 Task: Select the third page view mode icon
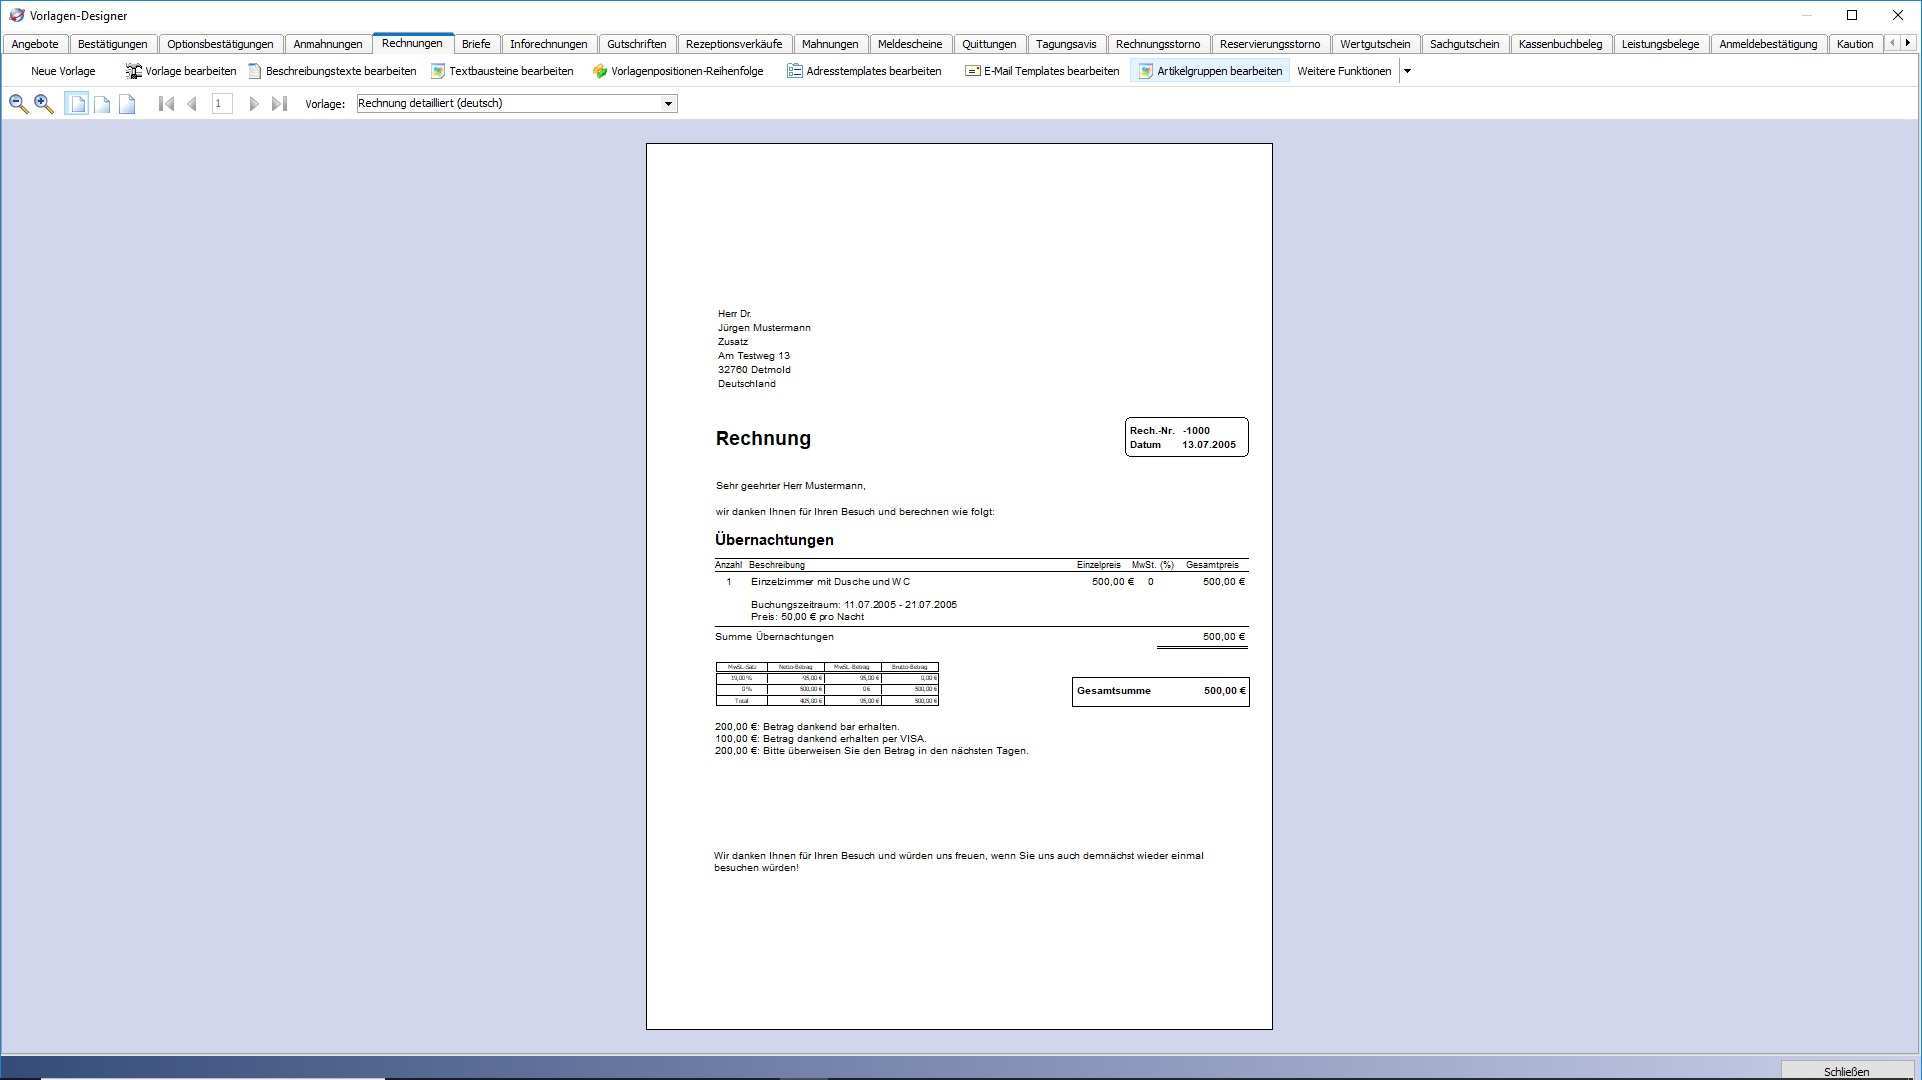tap(127, 104)
